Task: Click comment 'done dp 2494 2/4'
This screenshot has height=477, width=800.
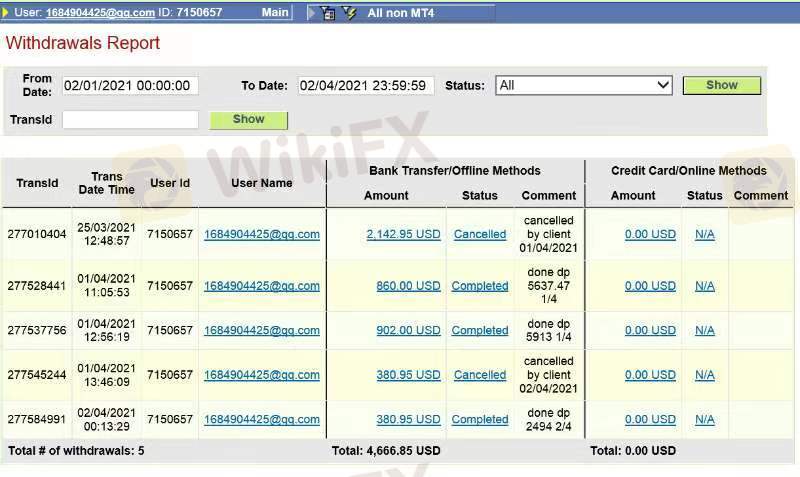Action: 548,419
